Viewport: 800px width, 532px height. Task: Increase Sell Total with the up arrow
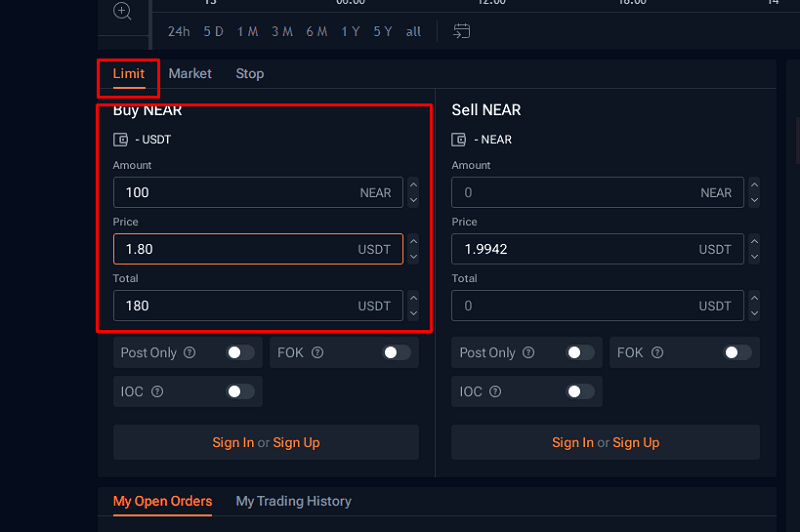[x=755, y=298]
